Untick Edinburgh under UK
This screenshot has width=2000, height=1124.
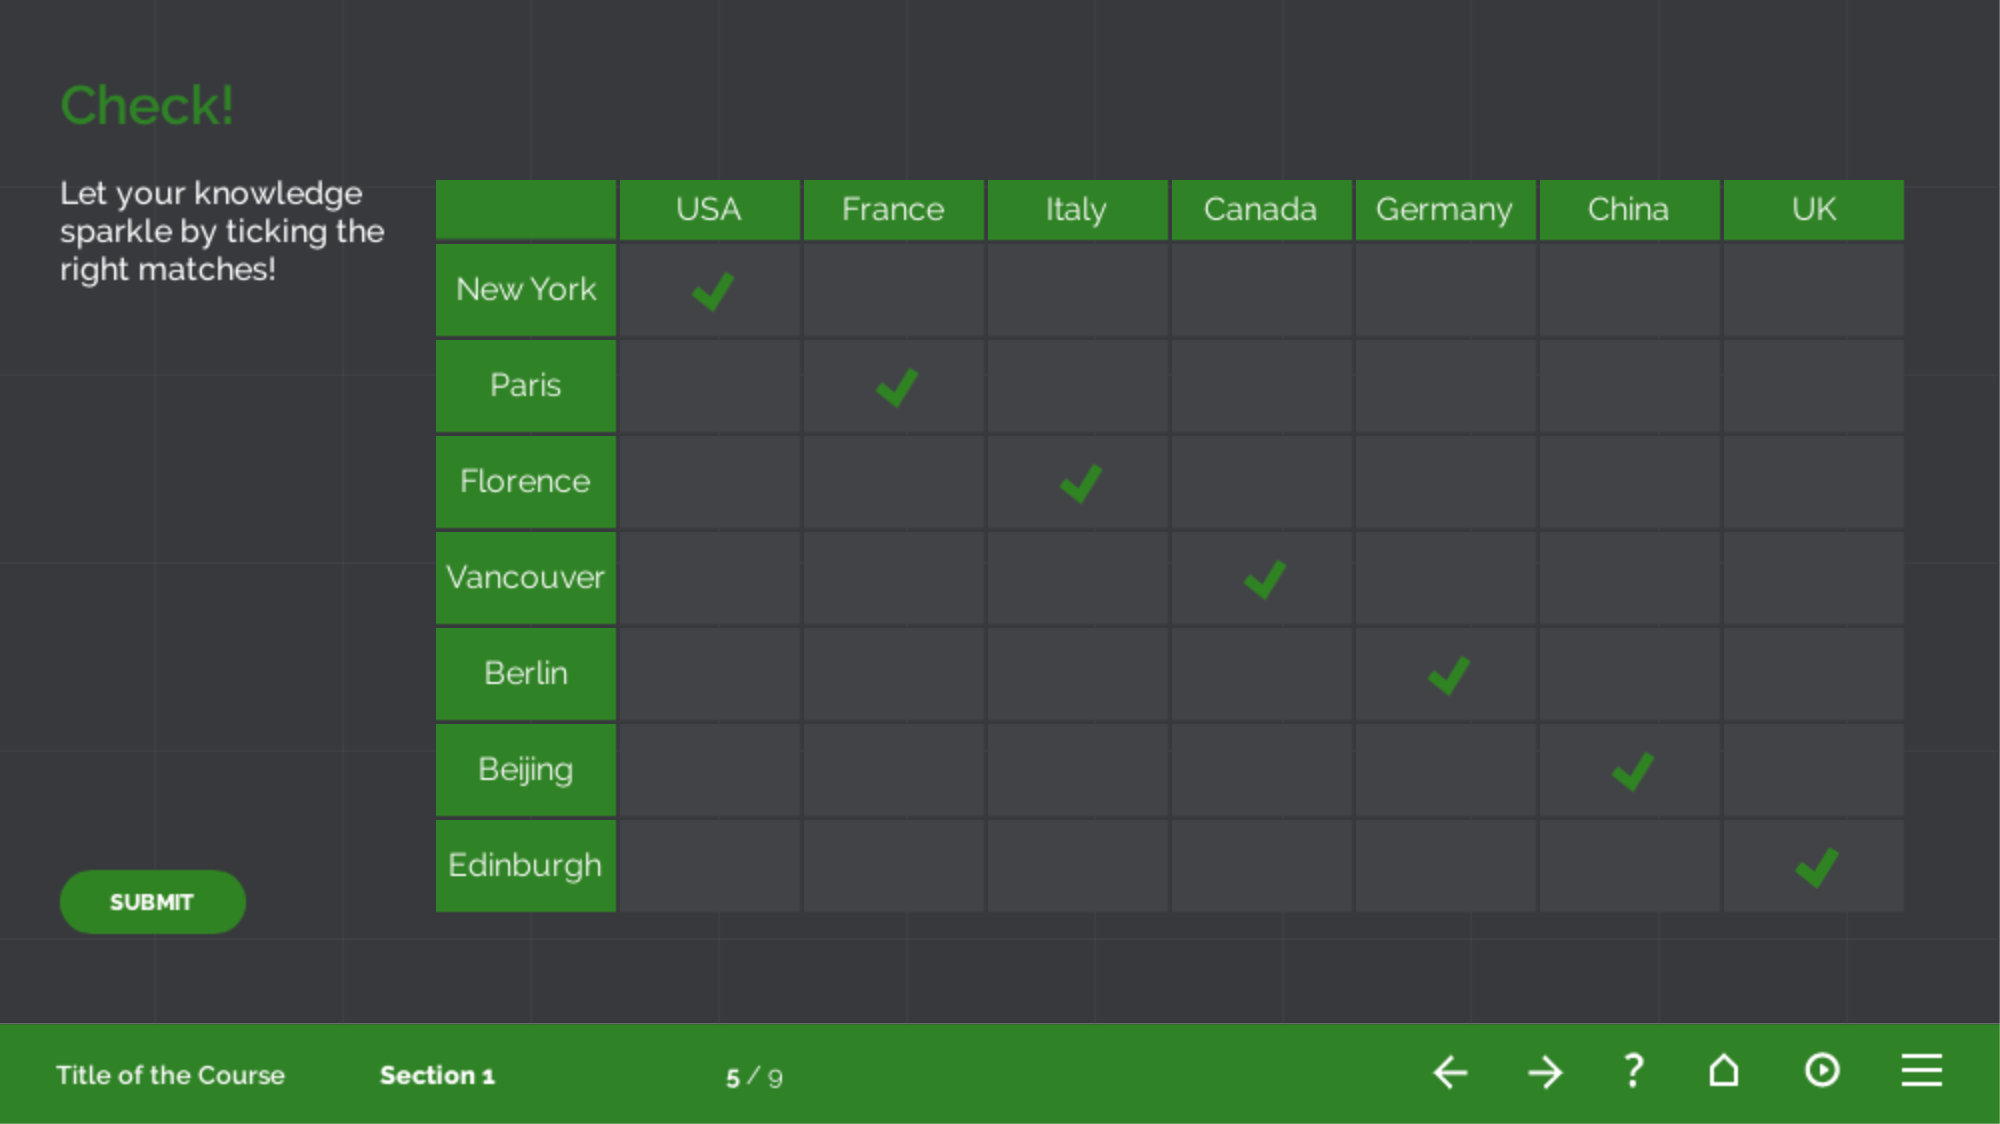tap(1814, 866)
